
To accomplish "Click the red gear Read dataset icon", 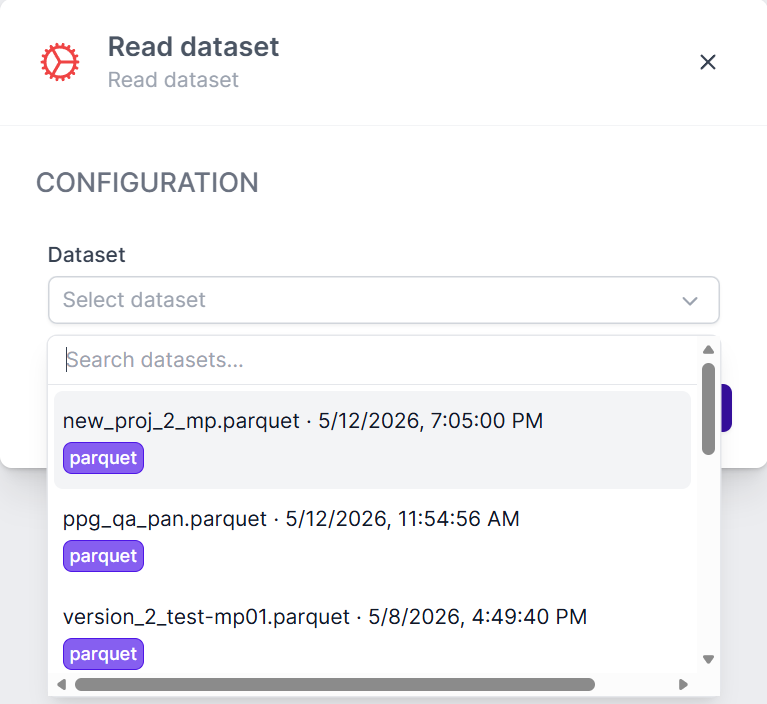I will click(60, 62).
